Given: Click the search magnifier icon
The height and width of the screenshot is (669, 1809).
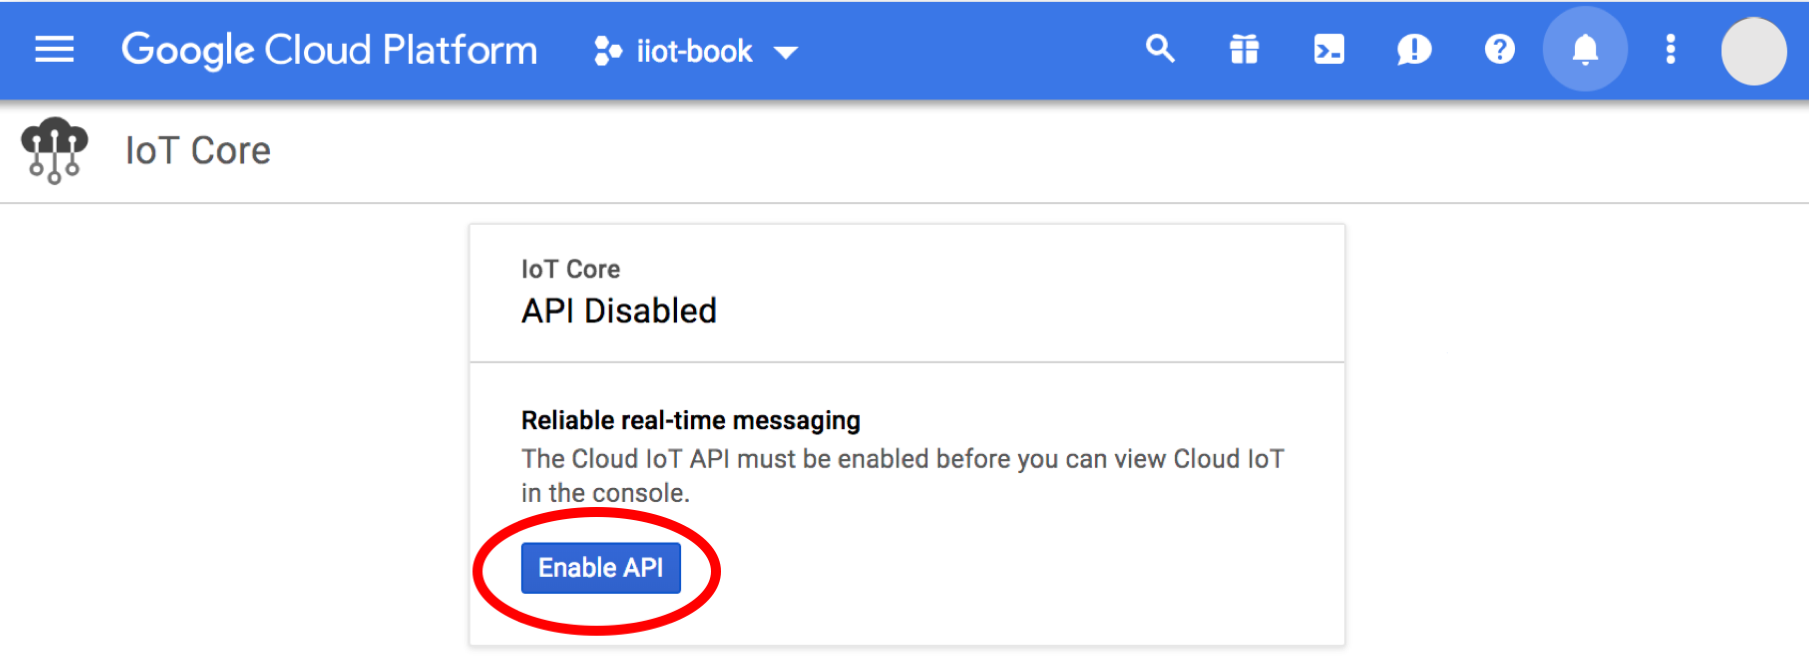Looking at the screenshot, I should (x=1160, y=49).
